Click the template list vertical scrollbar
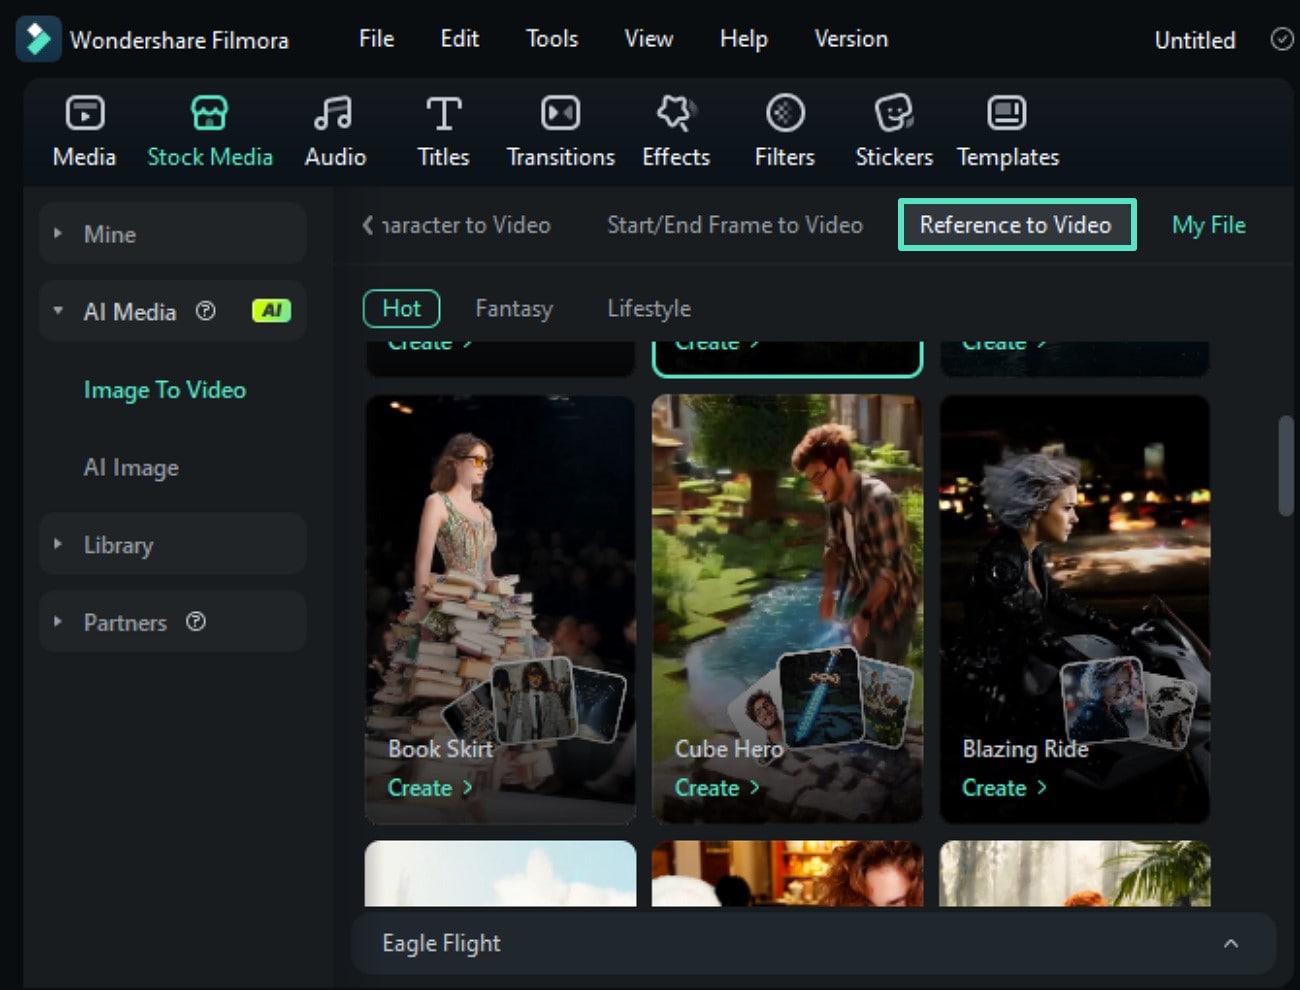This screenshot has width=1300, height=990. (1285, 466)
